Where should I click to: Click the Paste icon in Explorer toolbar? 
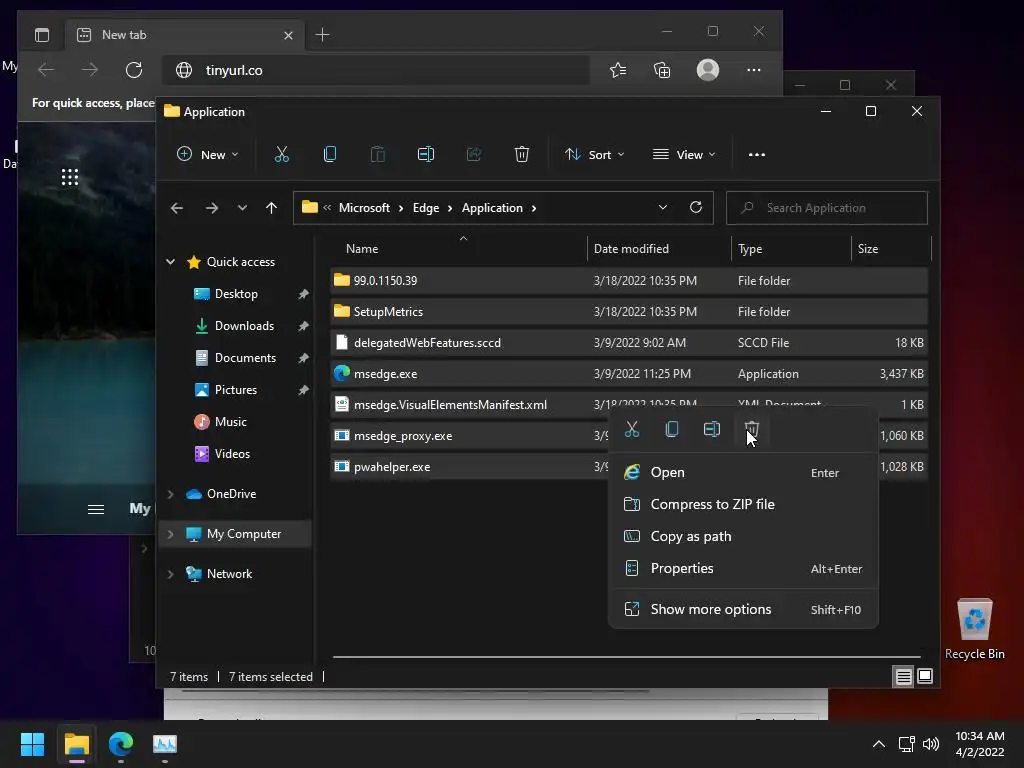point(377,155)
